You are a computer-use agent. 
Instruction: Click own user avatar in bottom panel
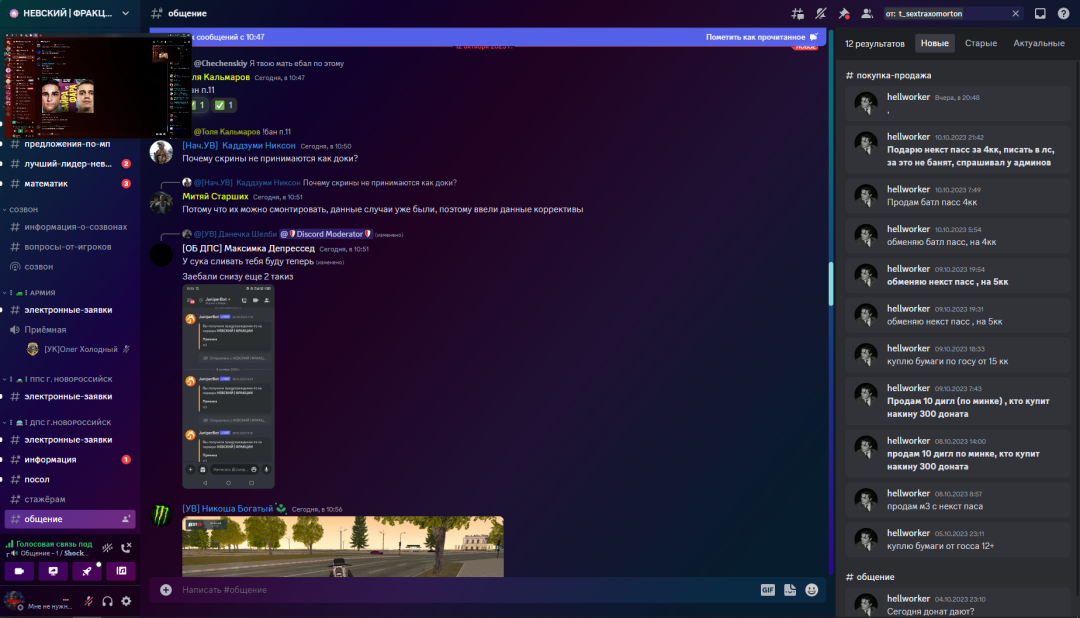point(14,601)
